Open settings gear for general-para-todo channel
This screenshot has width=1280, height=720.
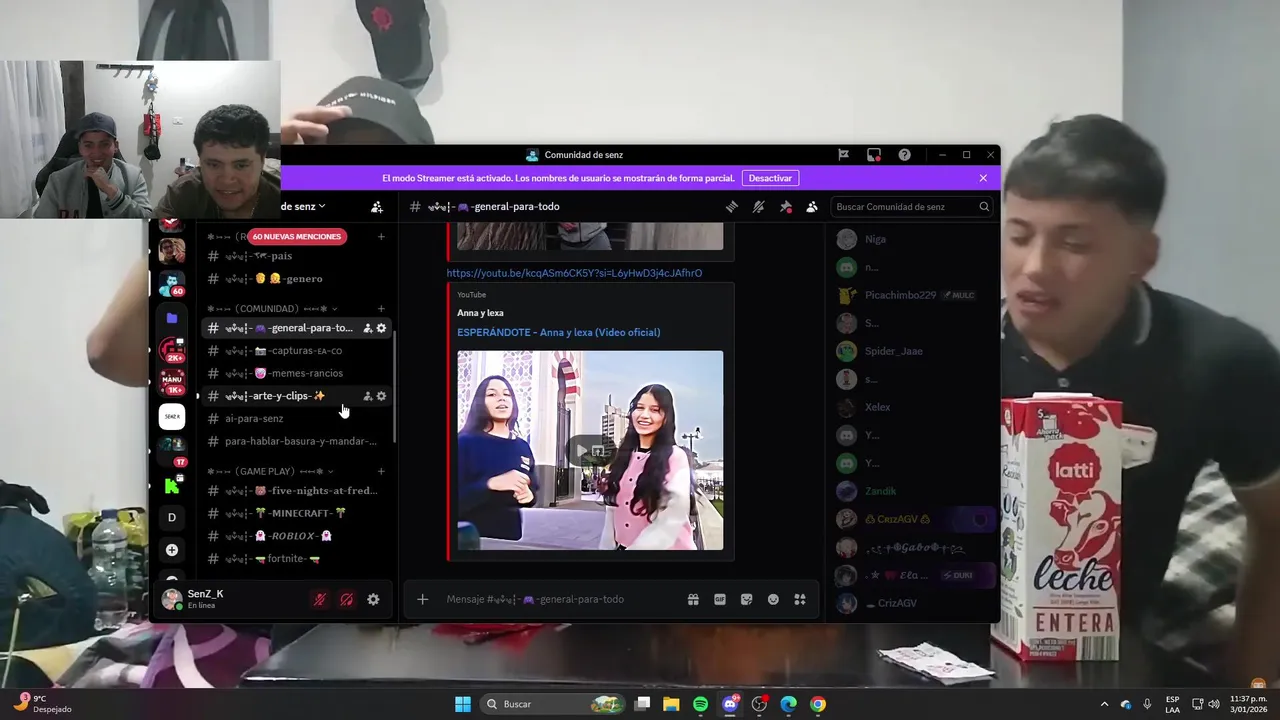point(381,328)
